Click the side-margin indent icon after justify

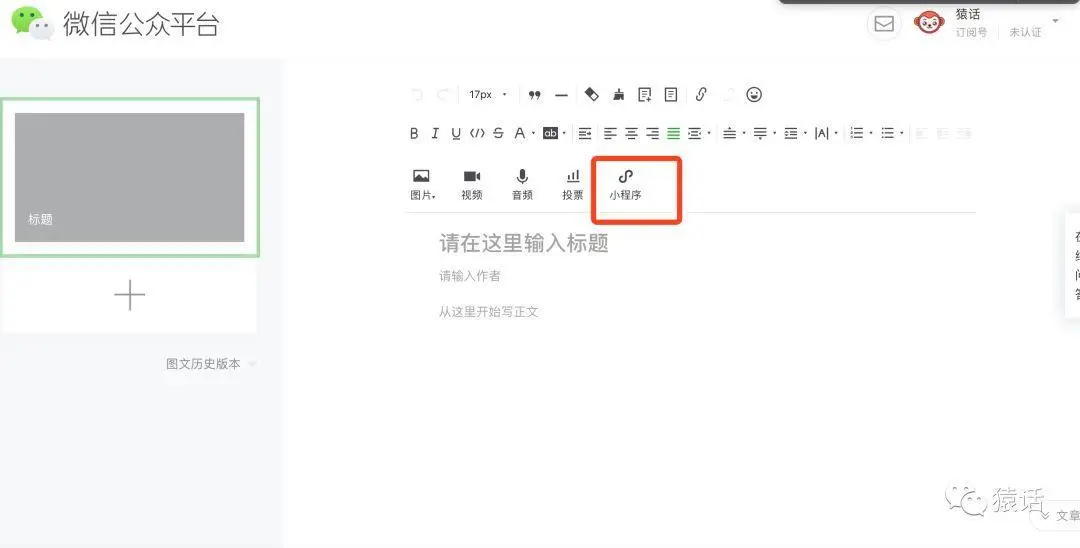pos(695,134)
